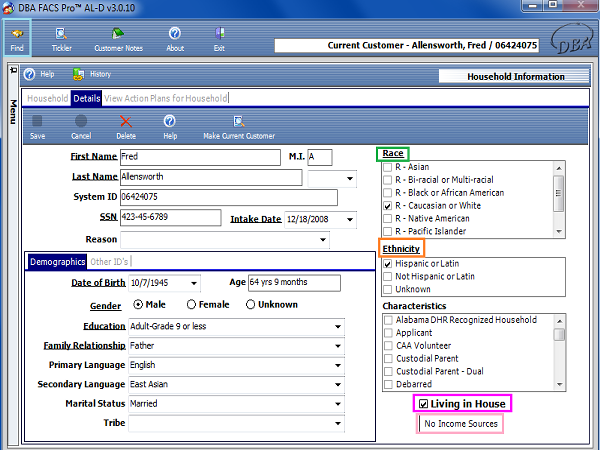Check Not Hispanic or Latin
Image resolution: width=600 pixels, height=450 pixels.
tap(388, 276)
